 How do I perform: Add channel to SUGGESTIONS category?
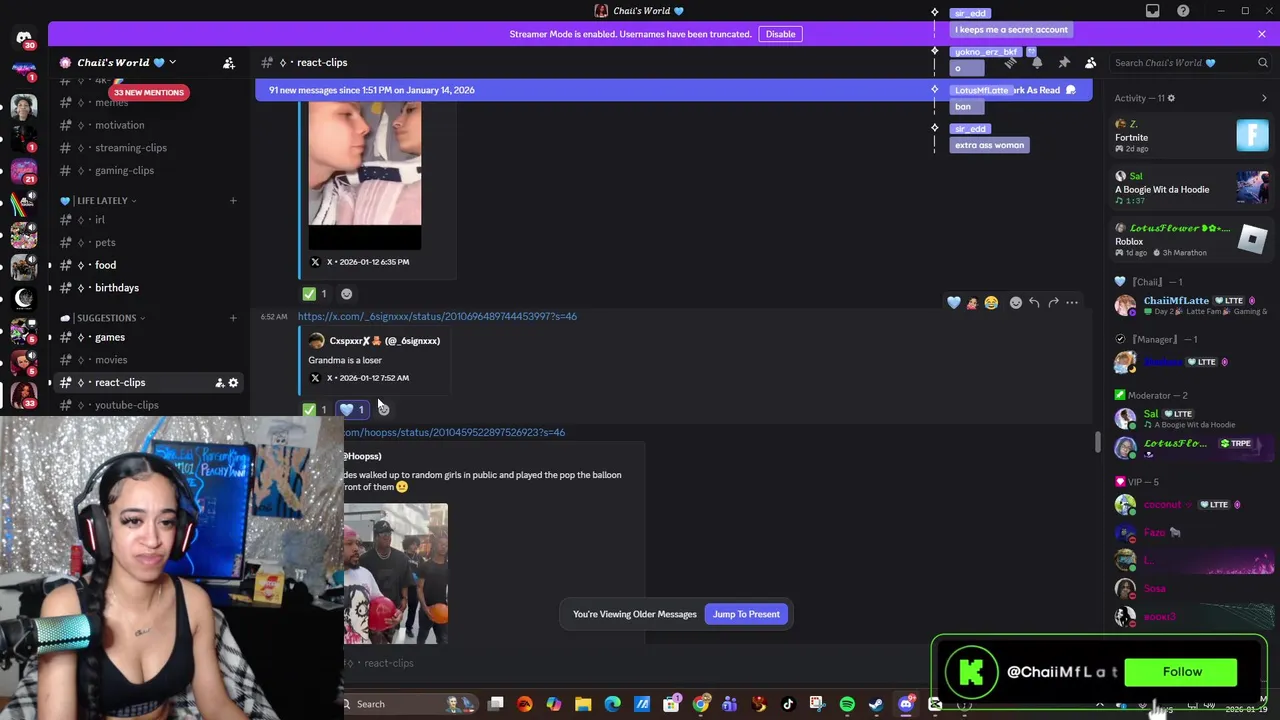233,318
